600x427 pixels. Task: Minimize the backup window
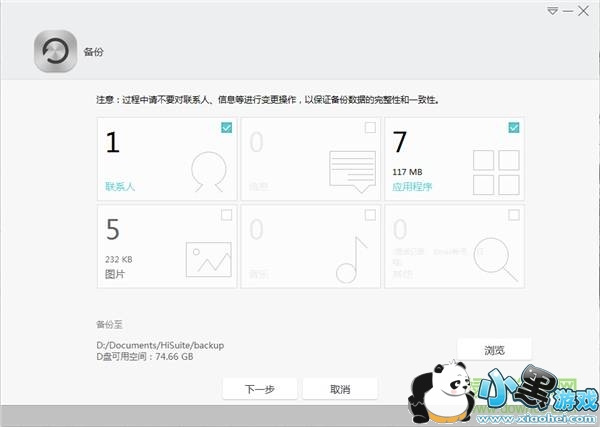(x=568, y=11)
